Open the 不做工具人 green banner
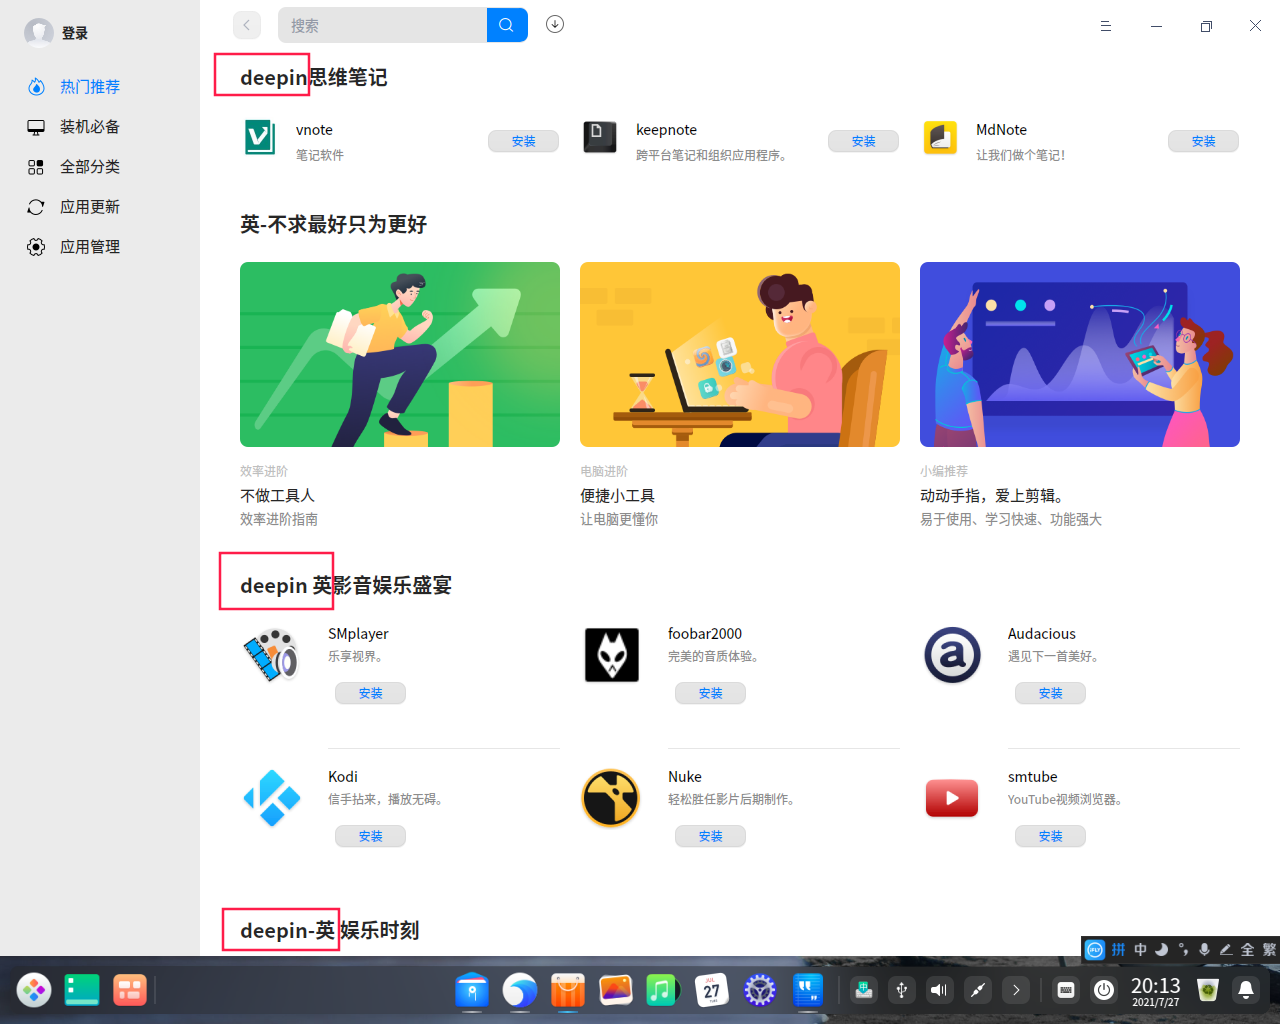 [x=400, y=354]
